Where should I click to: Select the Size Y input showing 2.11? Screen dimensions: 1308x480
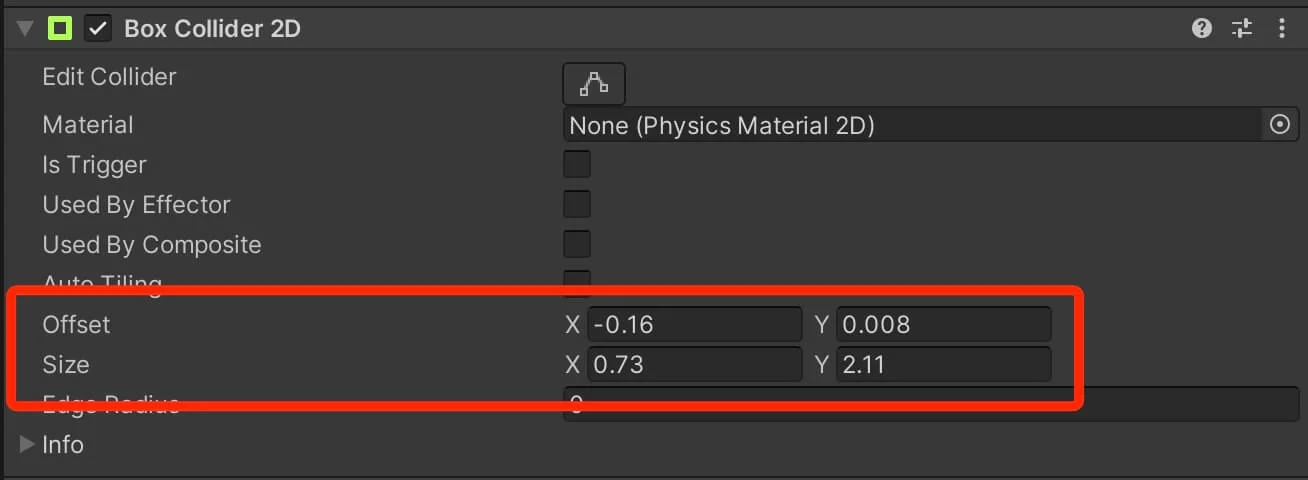tap(943, 365)
